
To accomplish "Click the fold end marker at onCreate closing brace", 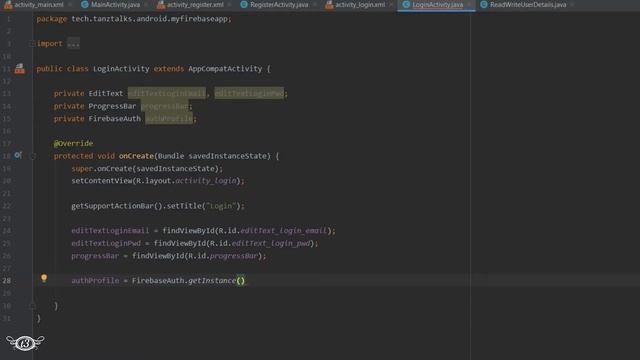I will 33,306.
